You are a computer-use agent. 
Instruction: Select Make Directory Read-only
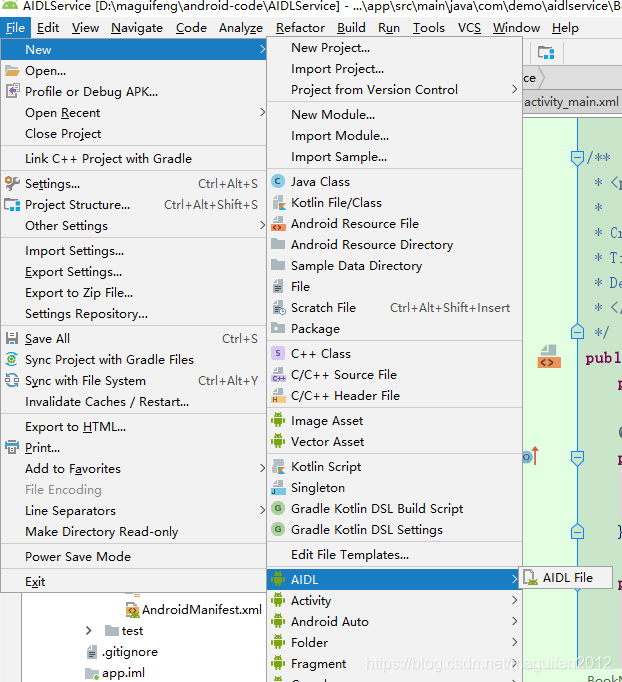[x=134, y=532]
